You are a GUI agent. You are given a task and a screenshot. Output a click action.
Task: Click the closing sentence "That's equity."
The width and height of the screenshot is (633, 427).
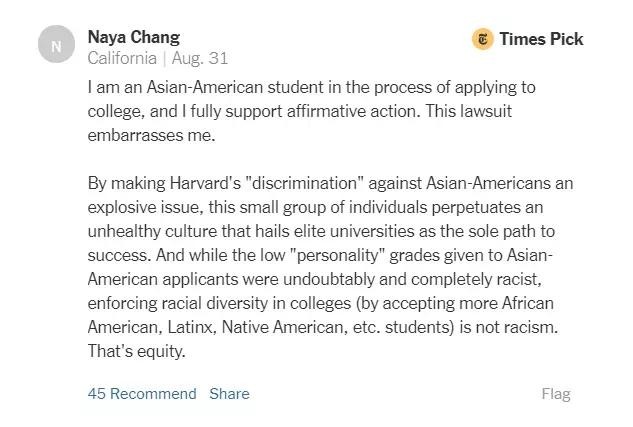137,351
